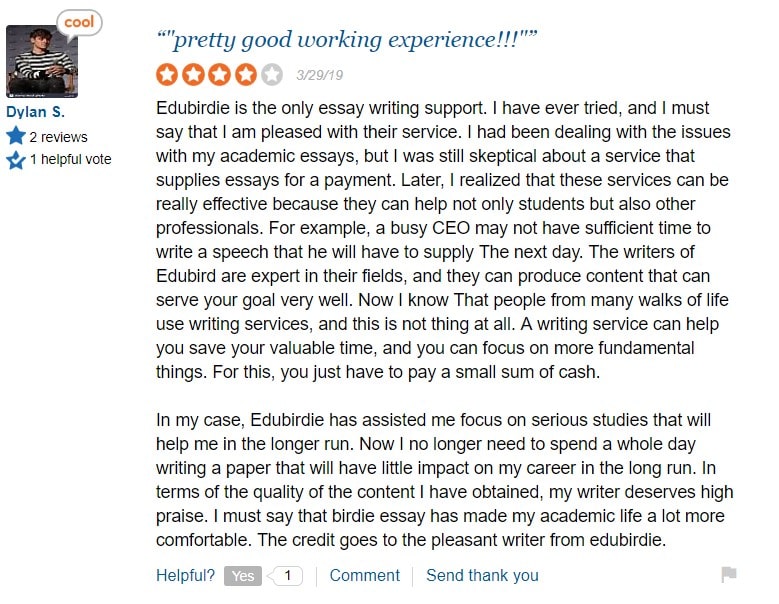Open the Comment link
The width and height of the screenshot is (779, 604).
pos(365,575)
